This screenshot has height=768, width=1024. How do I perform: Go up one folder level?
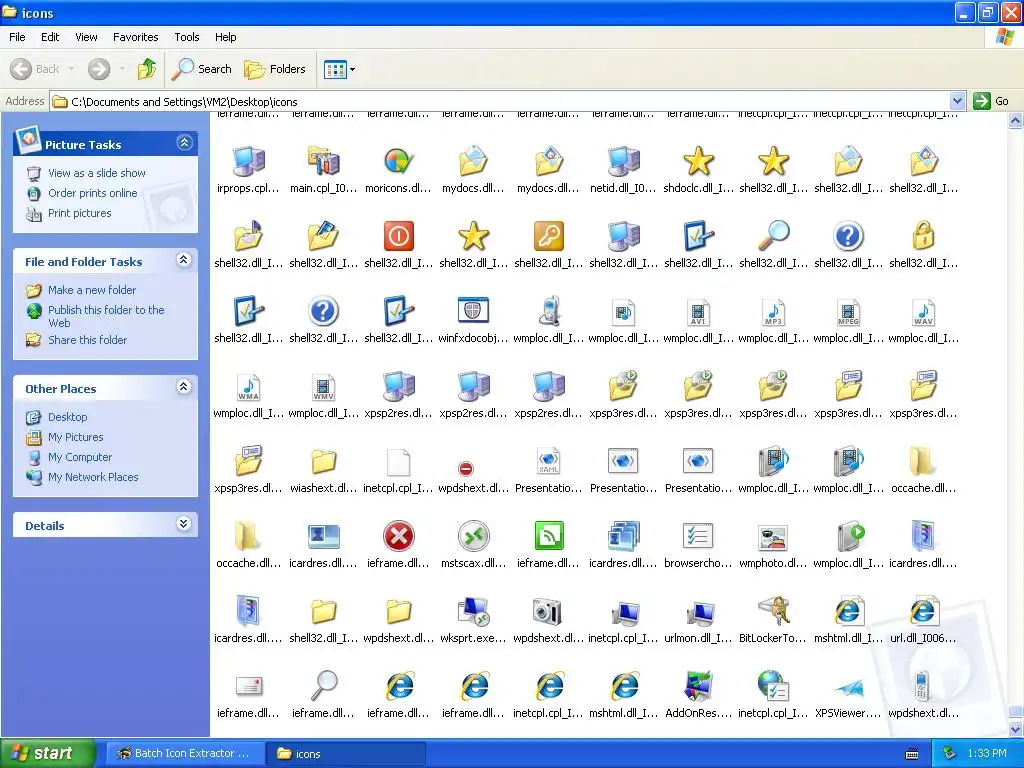[x=147, y=69]
